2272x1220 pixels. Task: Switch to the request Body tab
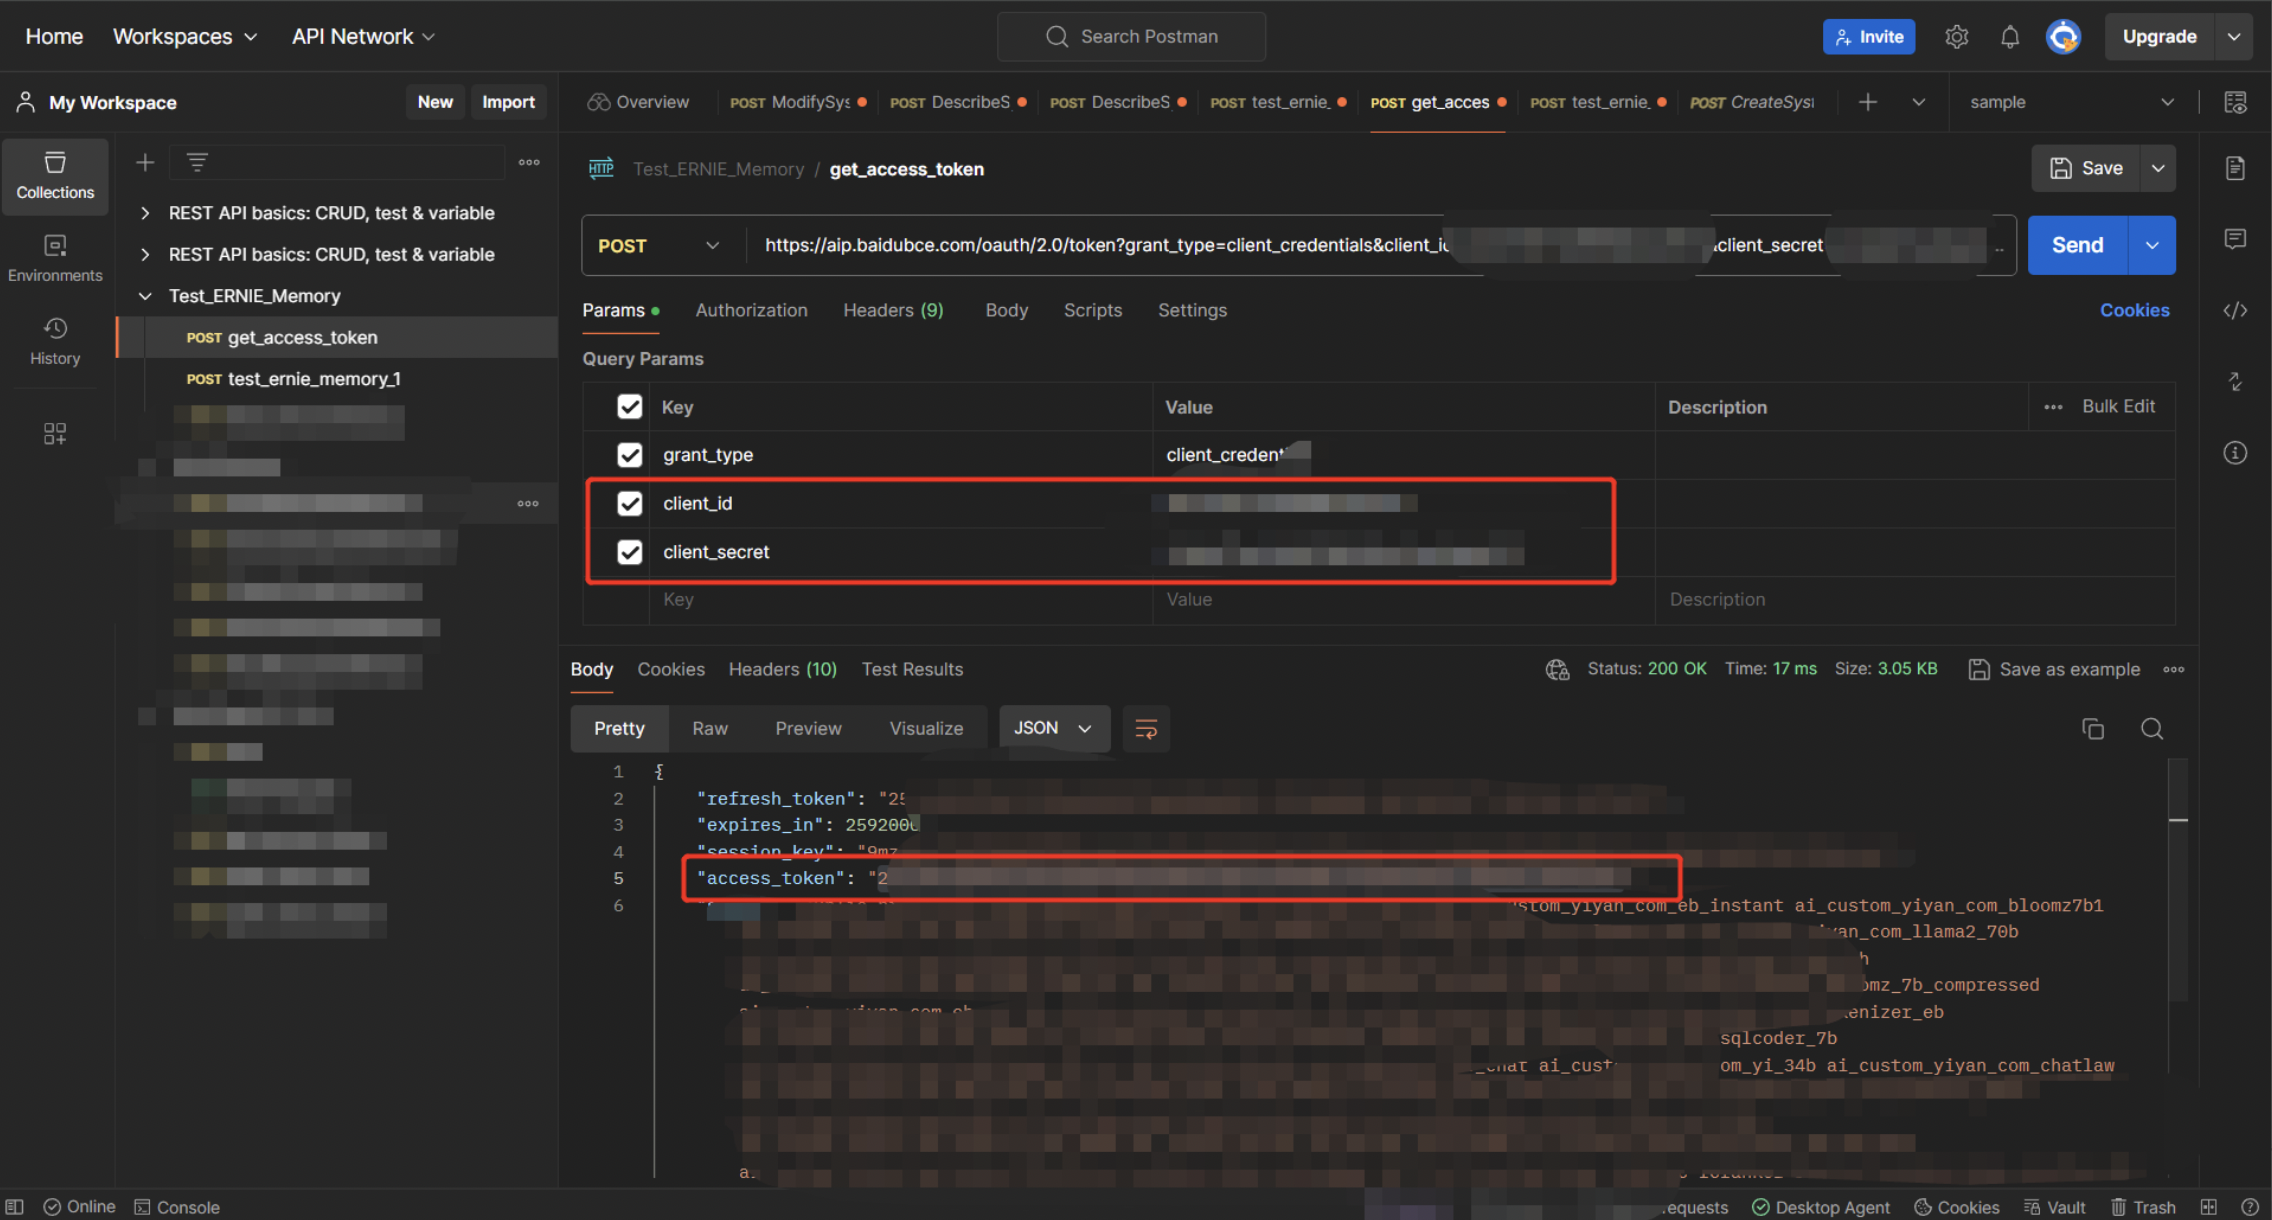coord(1006,310)
